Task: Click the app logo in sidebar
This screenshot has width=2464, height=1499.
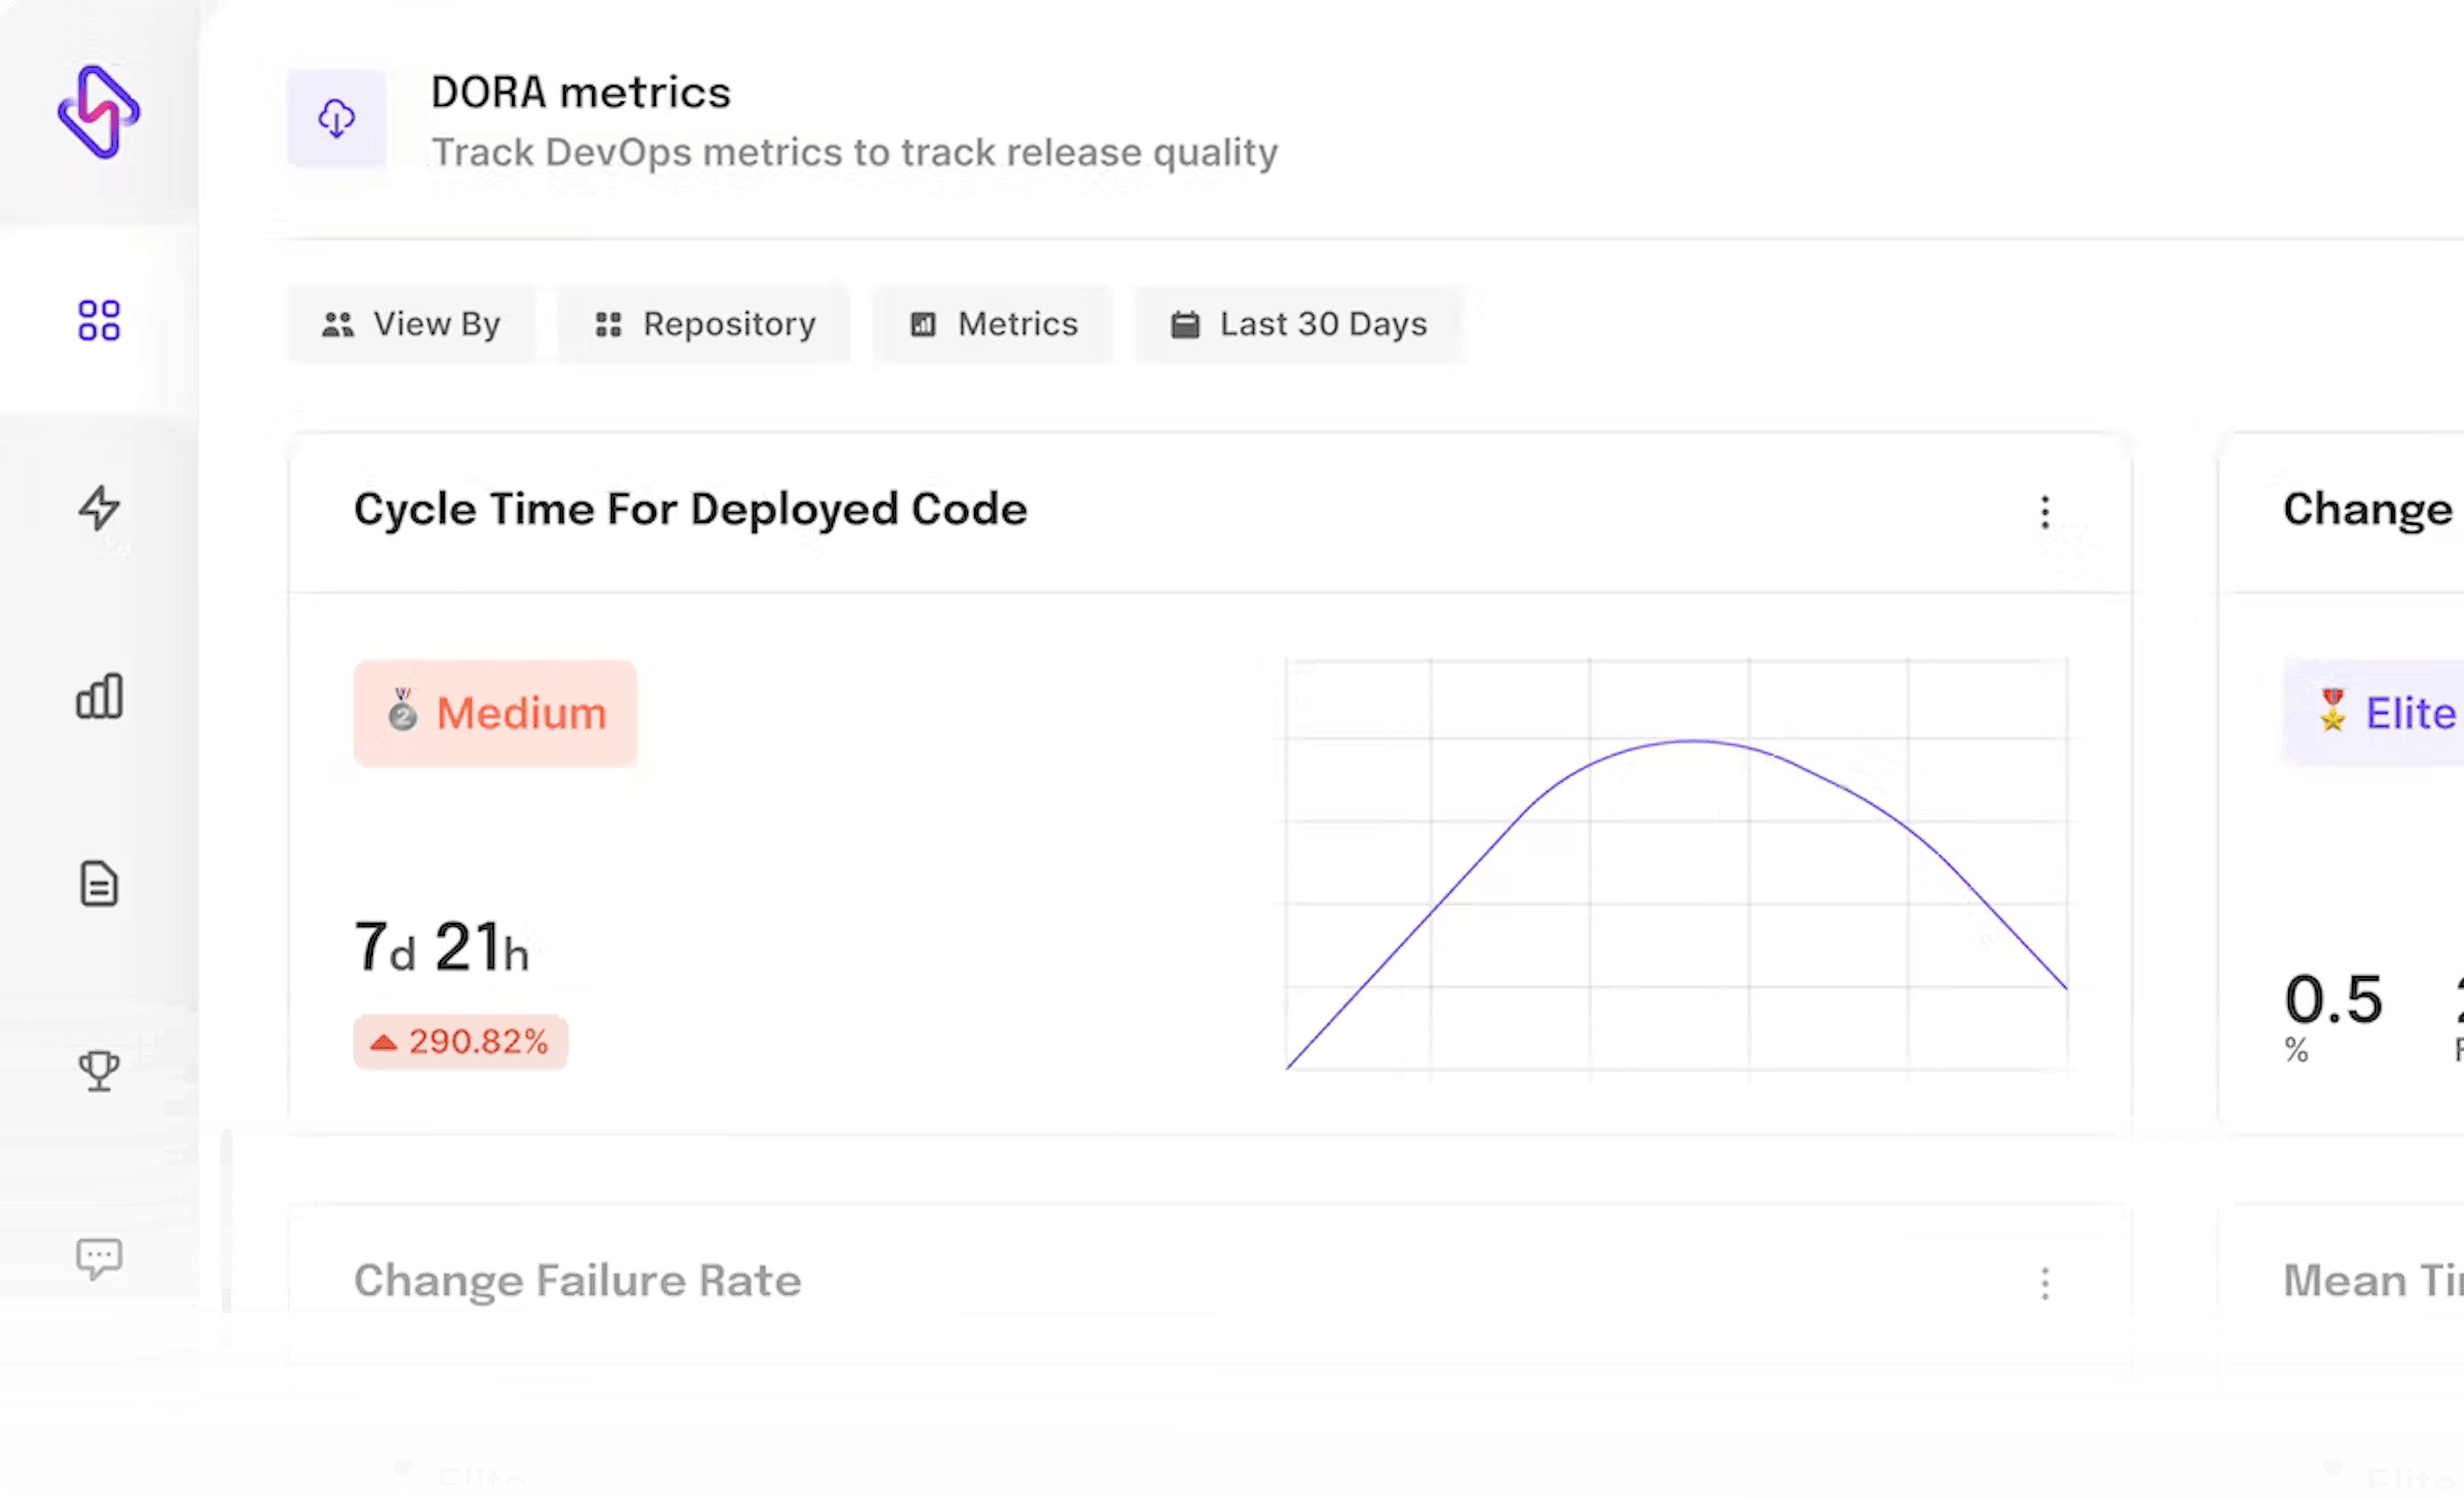Action: 99,112
